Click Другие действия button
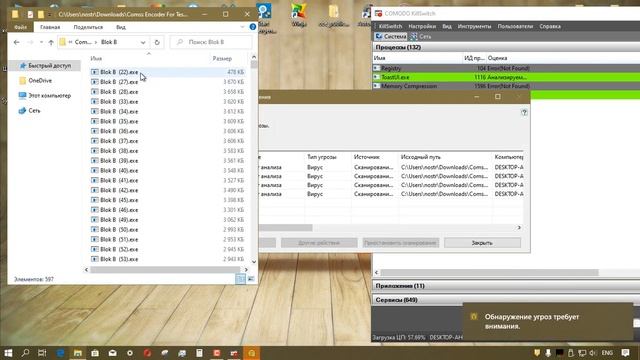The height and width of the screenshot is (360, 640). (x=319, y=243)
